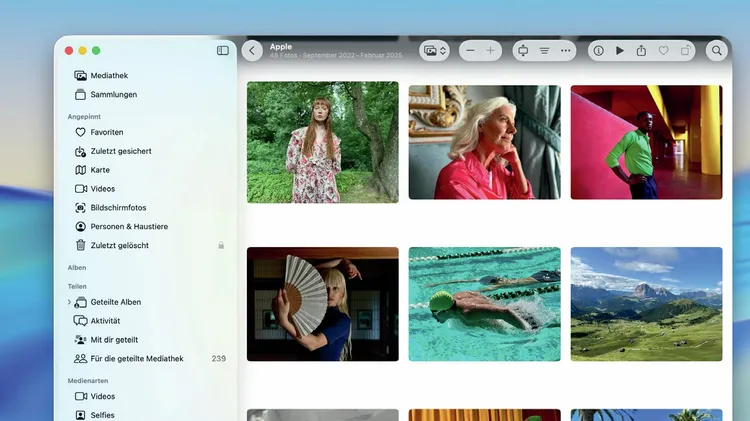
Task: Select Mediathek in the sidebar
Action: (108, 75)
